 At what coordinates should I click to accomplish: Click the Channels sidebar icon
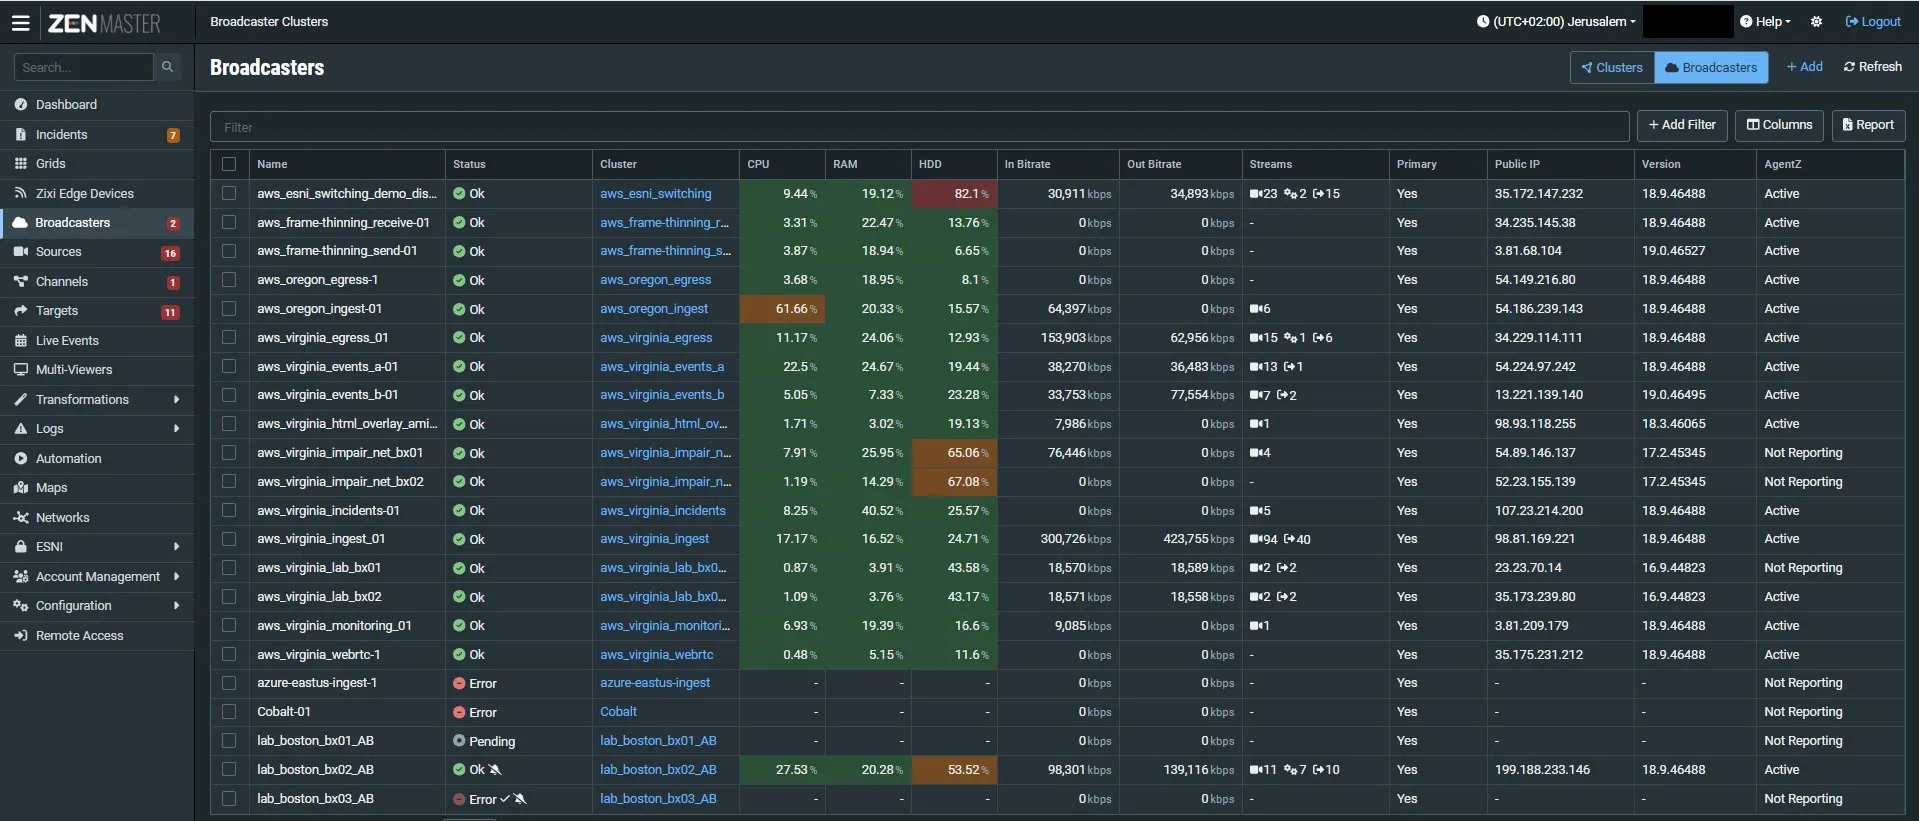21,282
